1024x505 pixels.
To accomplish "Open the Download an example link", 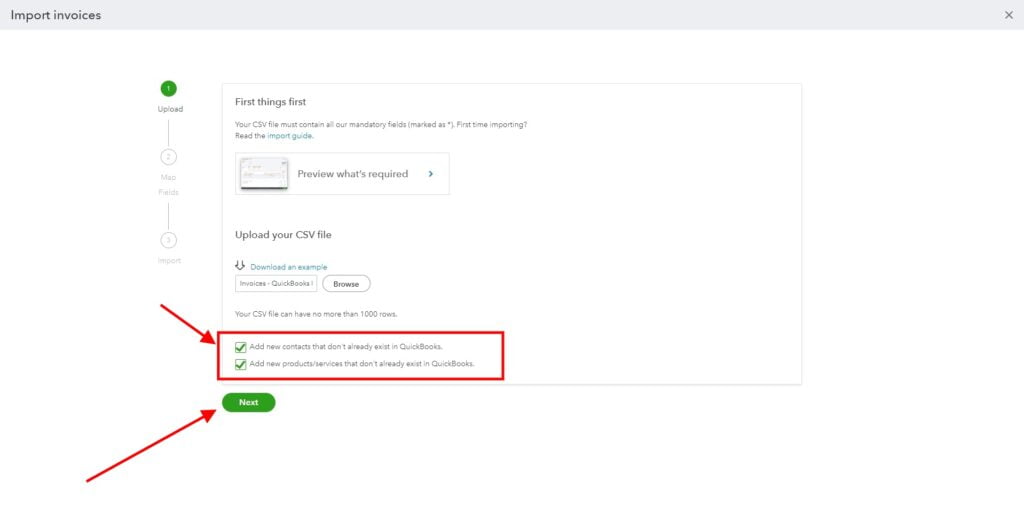I will [x=289, y=267].
